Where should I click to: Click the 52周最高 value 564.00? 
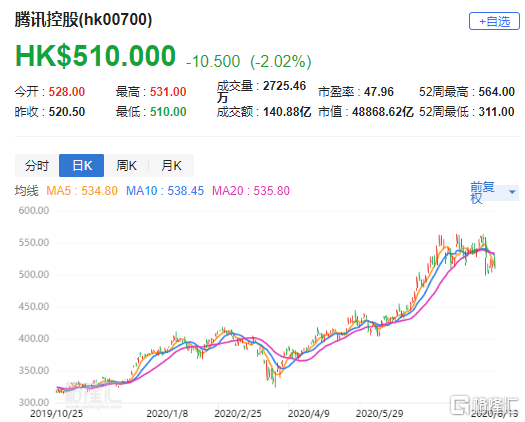497,92
